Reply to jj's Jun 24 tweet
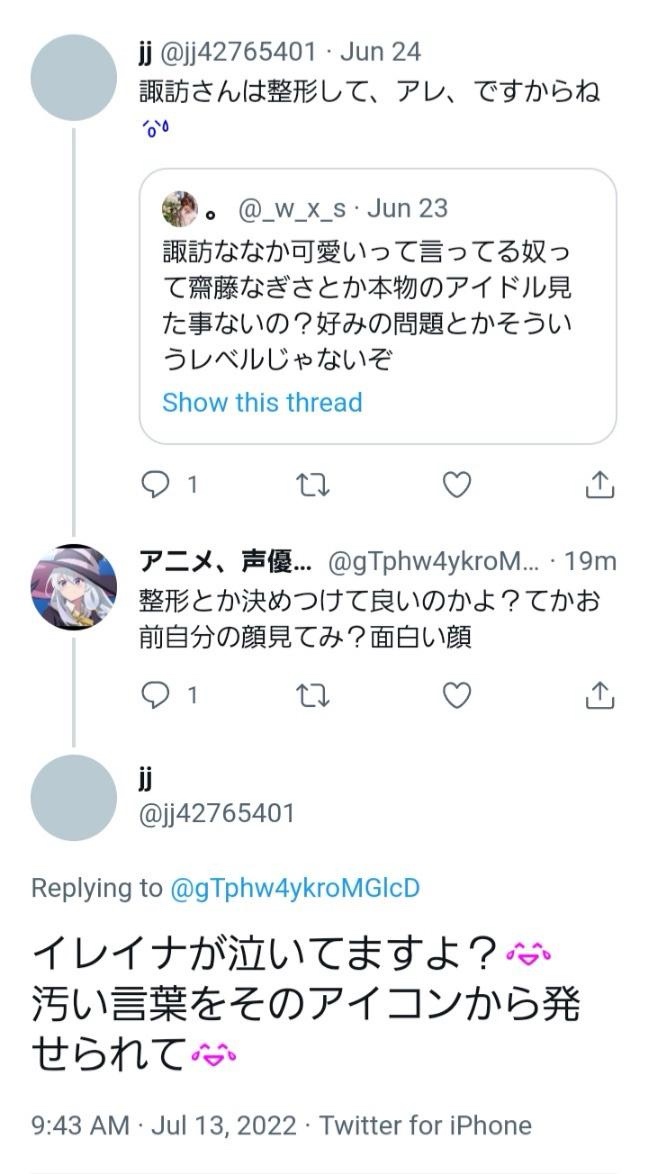This screenshot has height=1174, width=648. point(155,485)
